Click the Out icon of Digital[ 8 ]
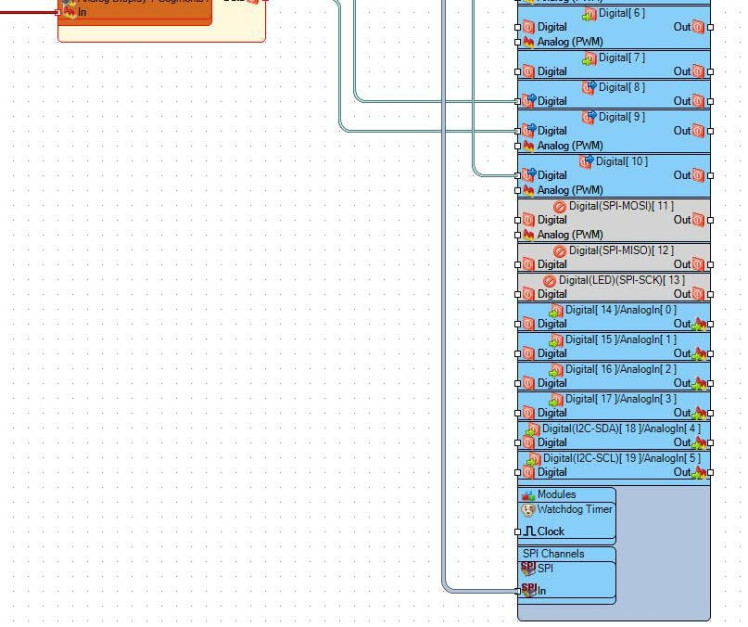This screenshot has width=748, height=627. point(698,101)
